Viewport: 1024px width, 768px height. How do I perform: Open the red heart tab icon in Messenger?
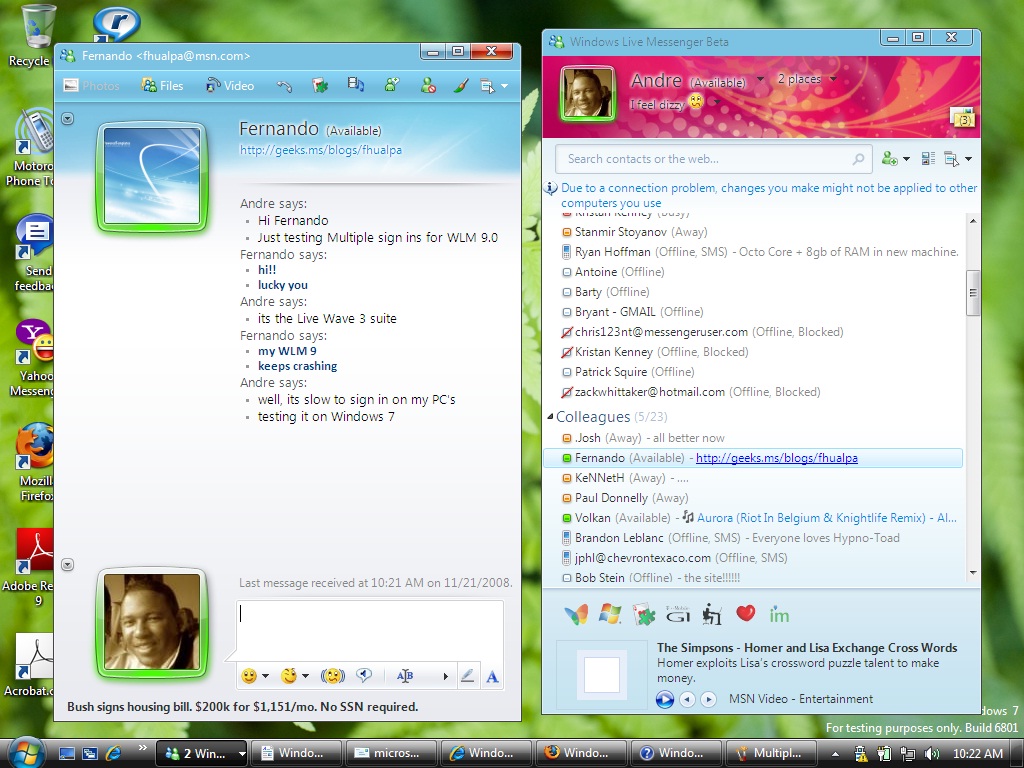tap(745, 614)
